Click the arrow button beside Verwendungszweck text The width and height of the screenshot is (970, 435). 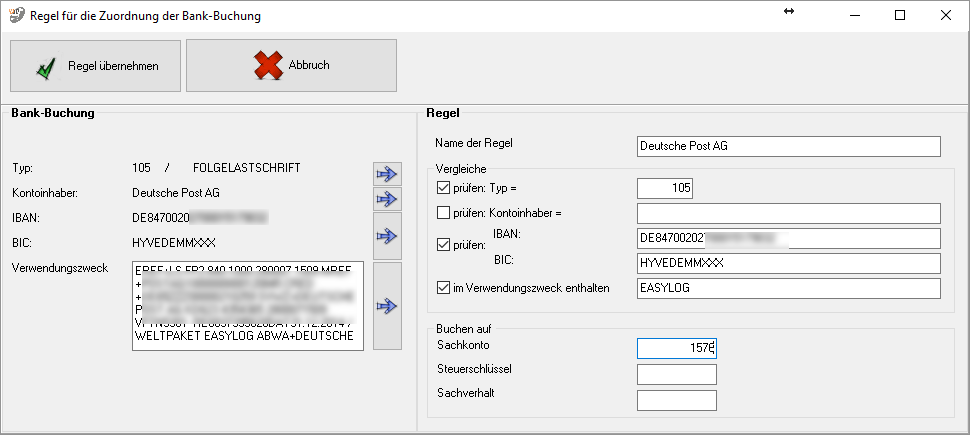386,306
